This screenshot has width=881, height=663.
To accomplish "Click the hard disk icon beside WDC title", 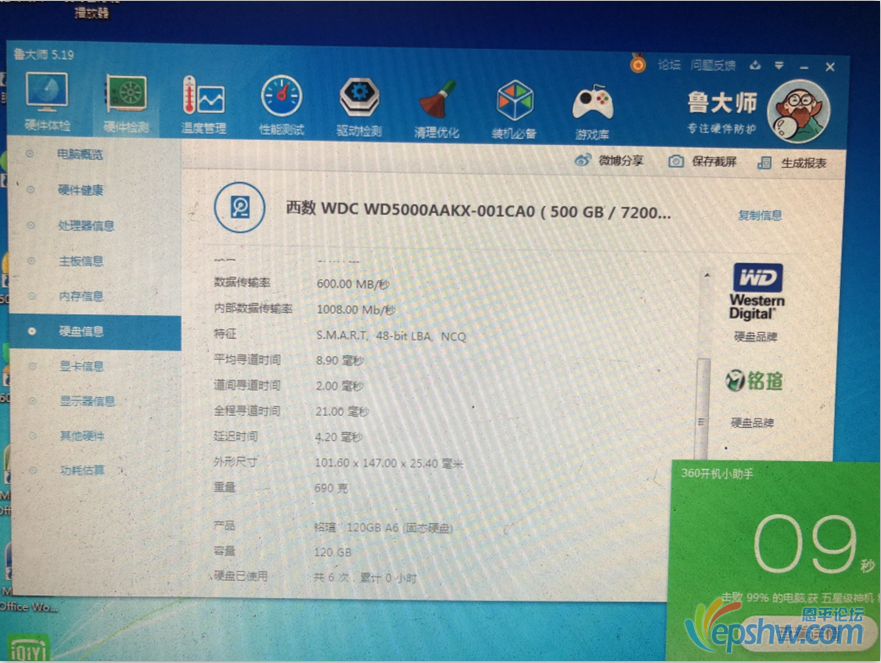I will coord(240,207).
